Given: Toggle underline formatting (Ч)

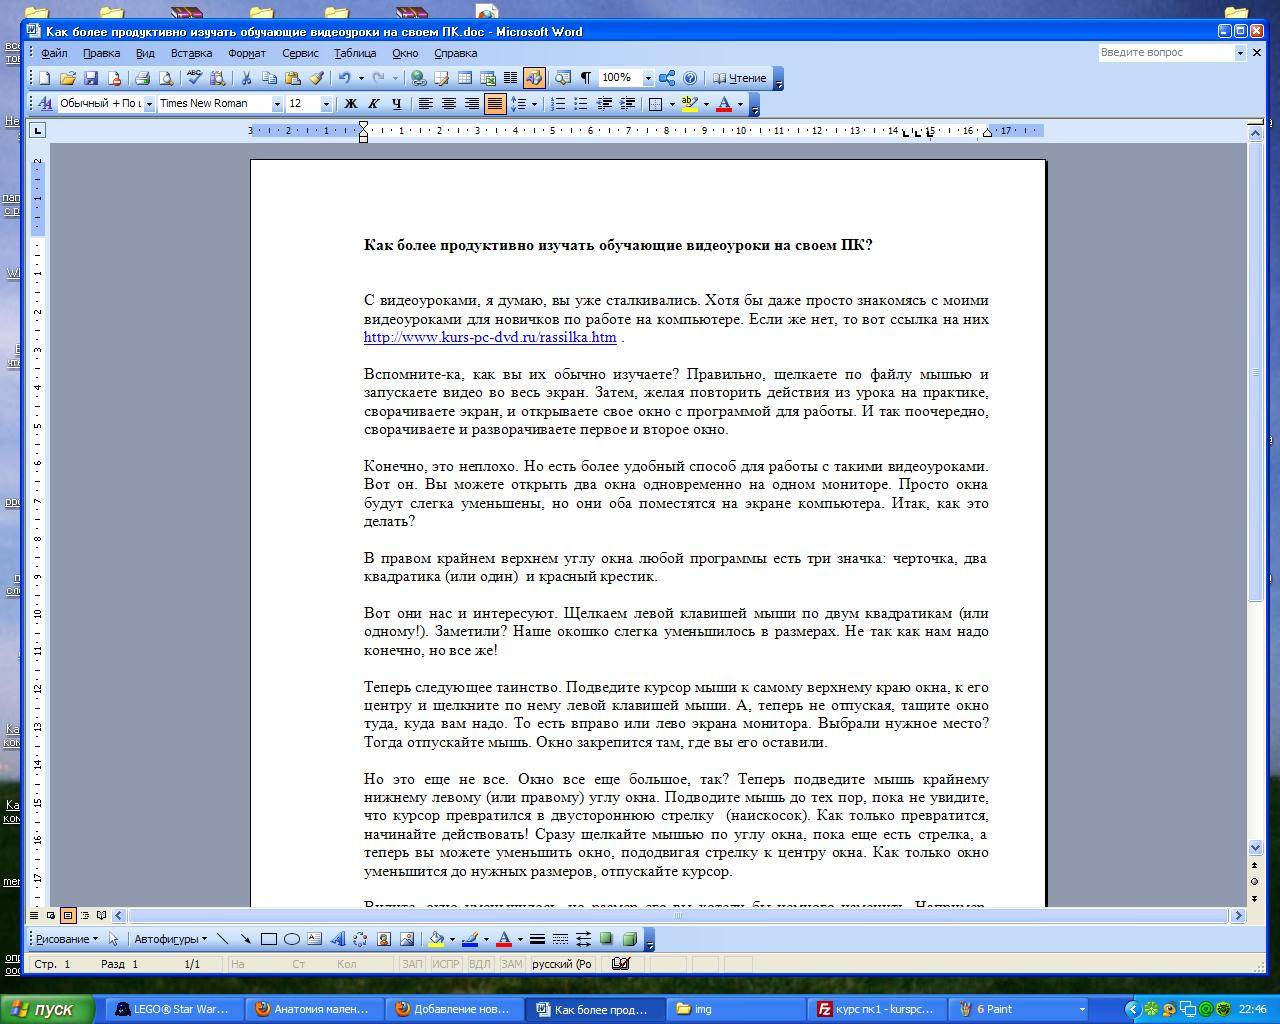Looking at the screenshot, I should point(396,103).
